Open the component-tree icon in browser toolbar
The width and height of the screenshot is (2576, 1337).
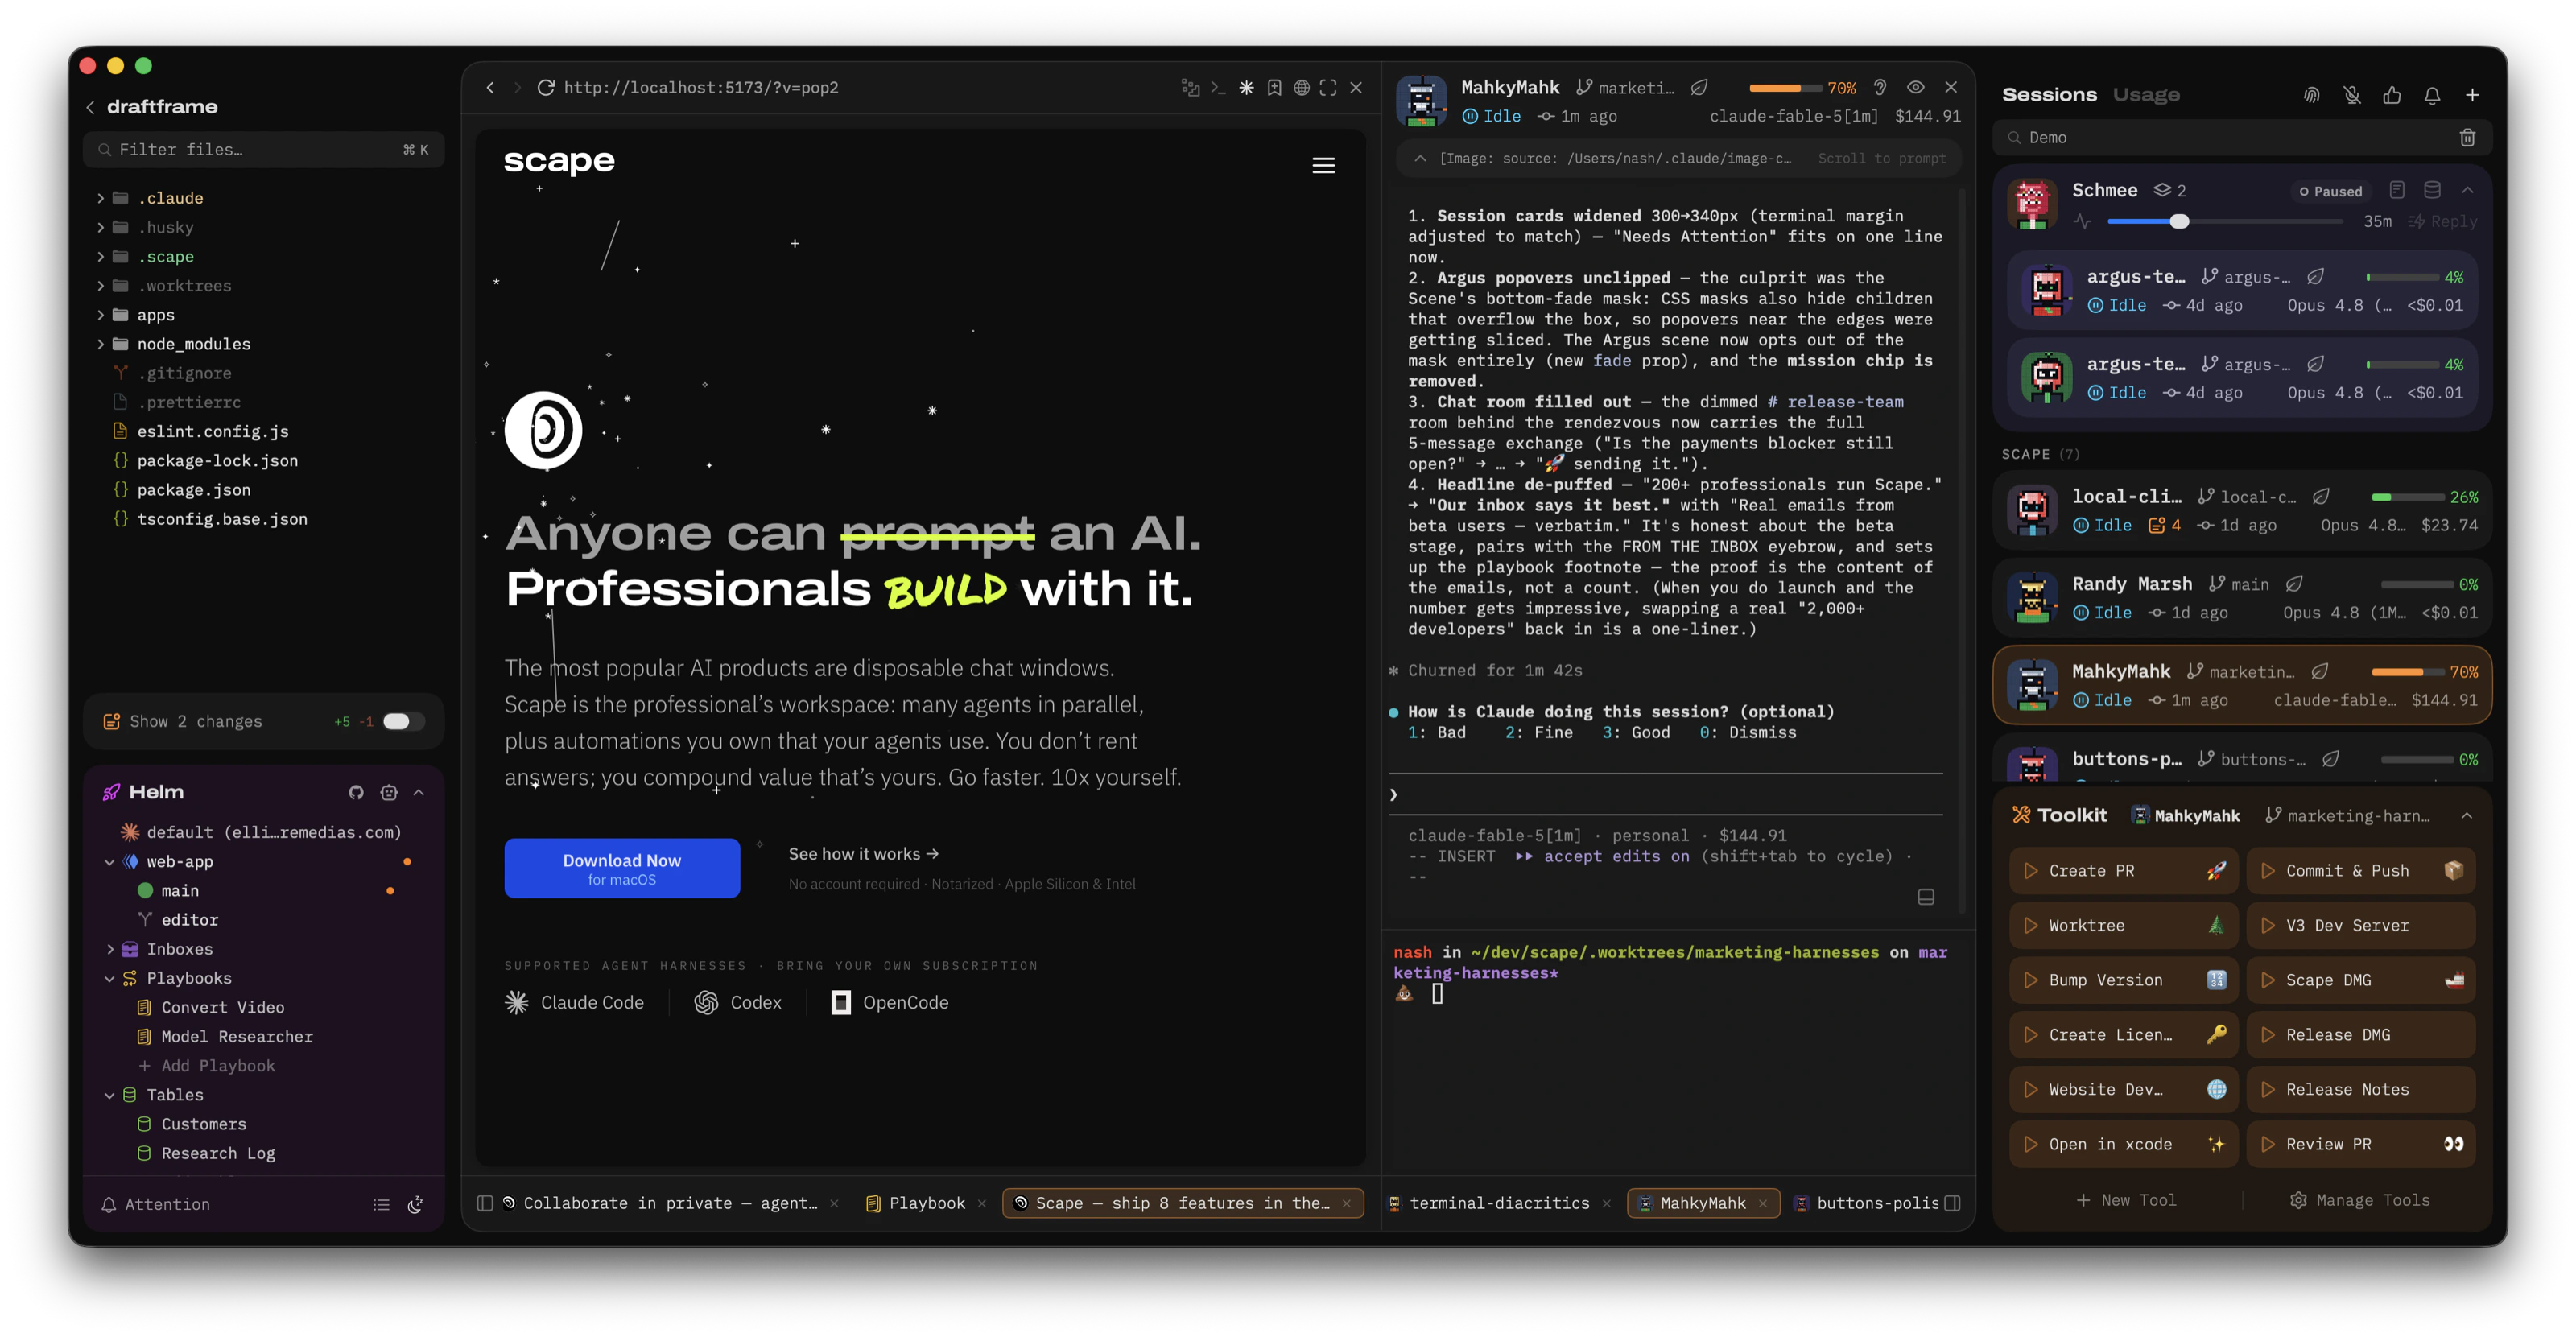point(1190,88)
